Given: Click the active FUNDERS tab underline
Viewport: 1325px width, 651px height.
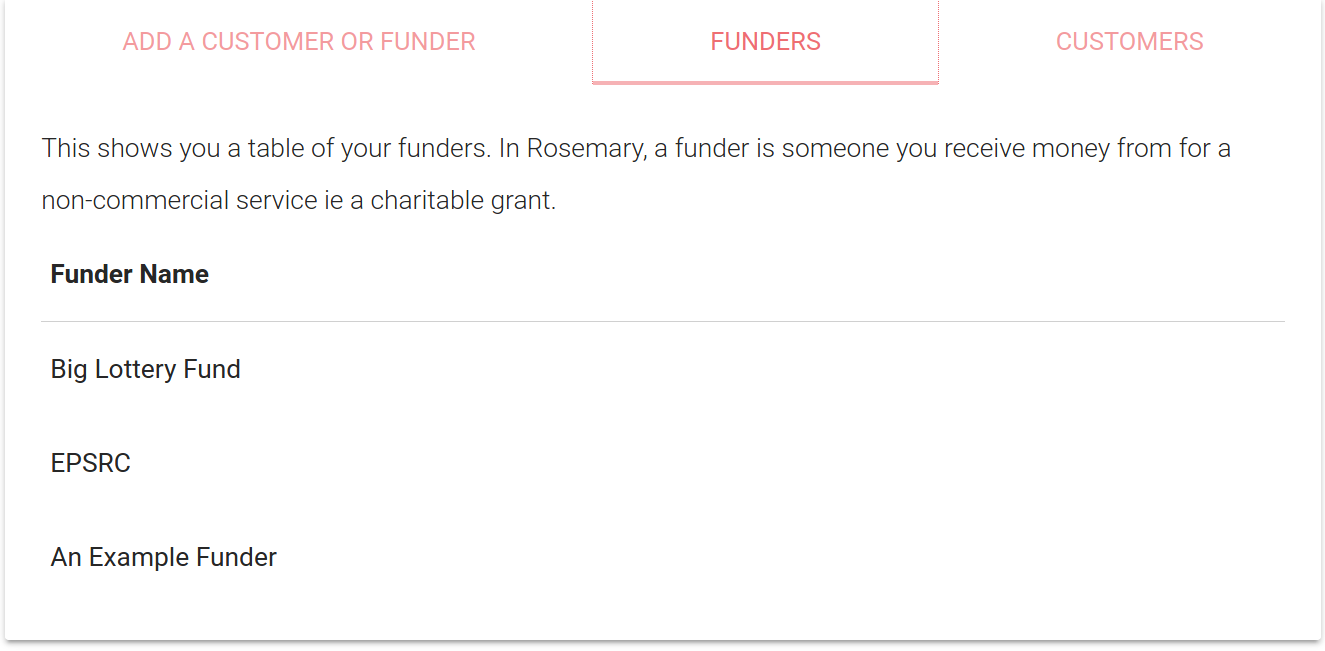Looking at the screenshot, I should [x=765, y=84].
